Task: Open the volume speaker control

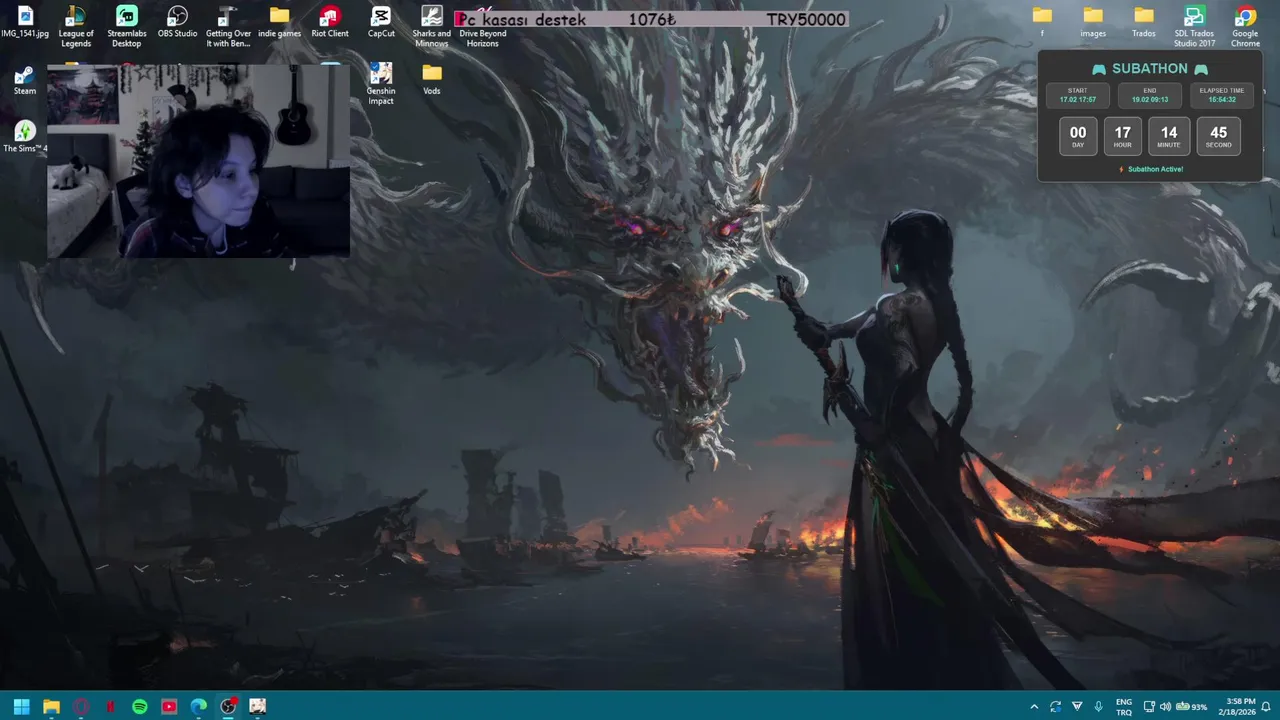Action: (1165, 706)
